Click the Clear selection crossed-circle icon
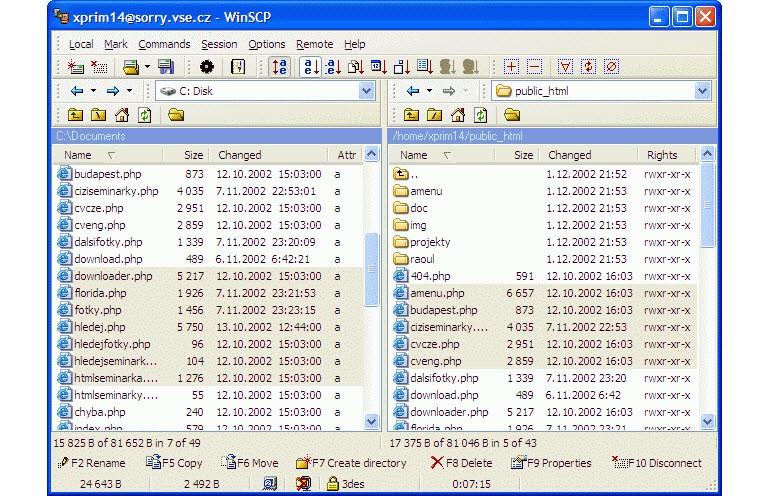This screenshot has height=496, width=770. click(x=611, y=67)
